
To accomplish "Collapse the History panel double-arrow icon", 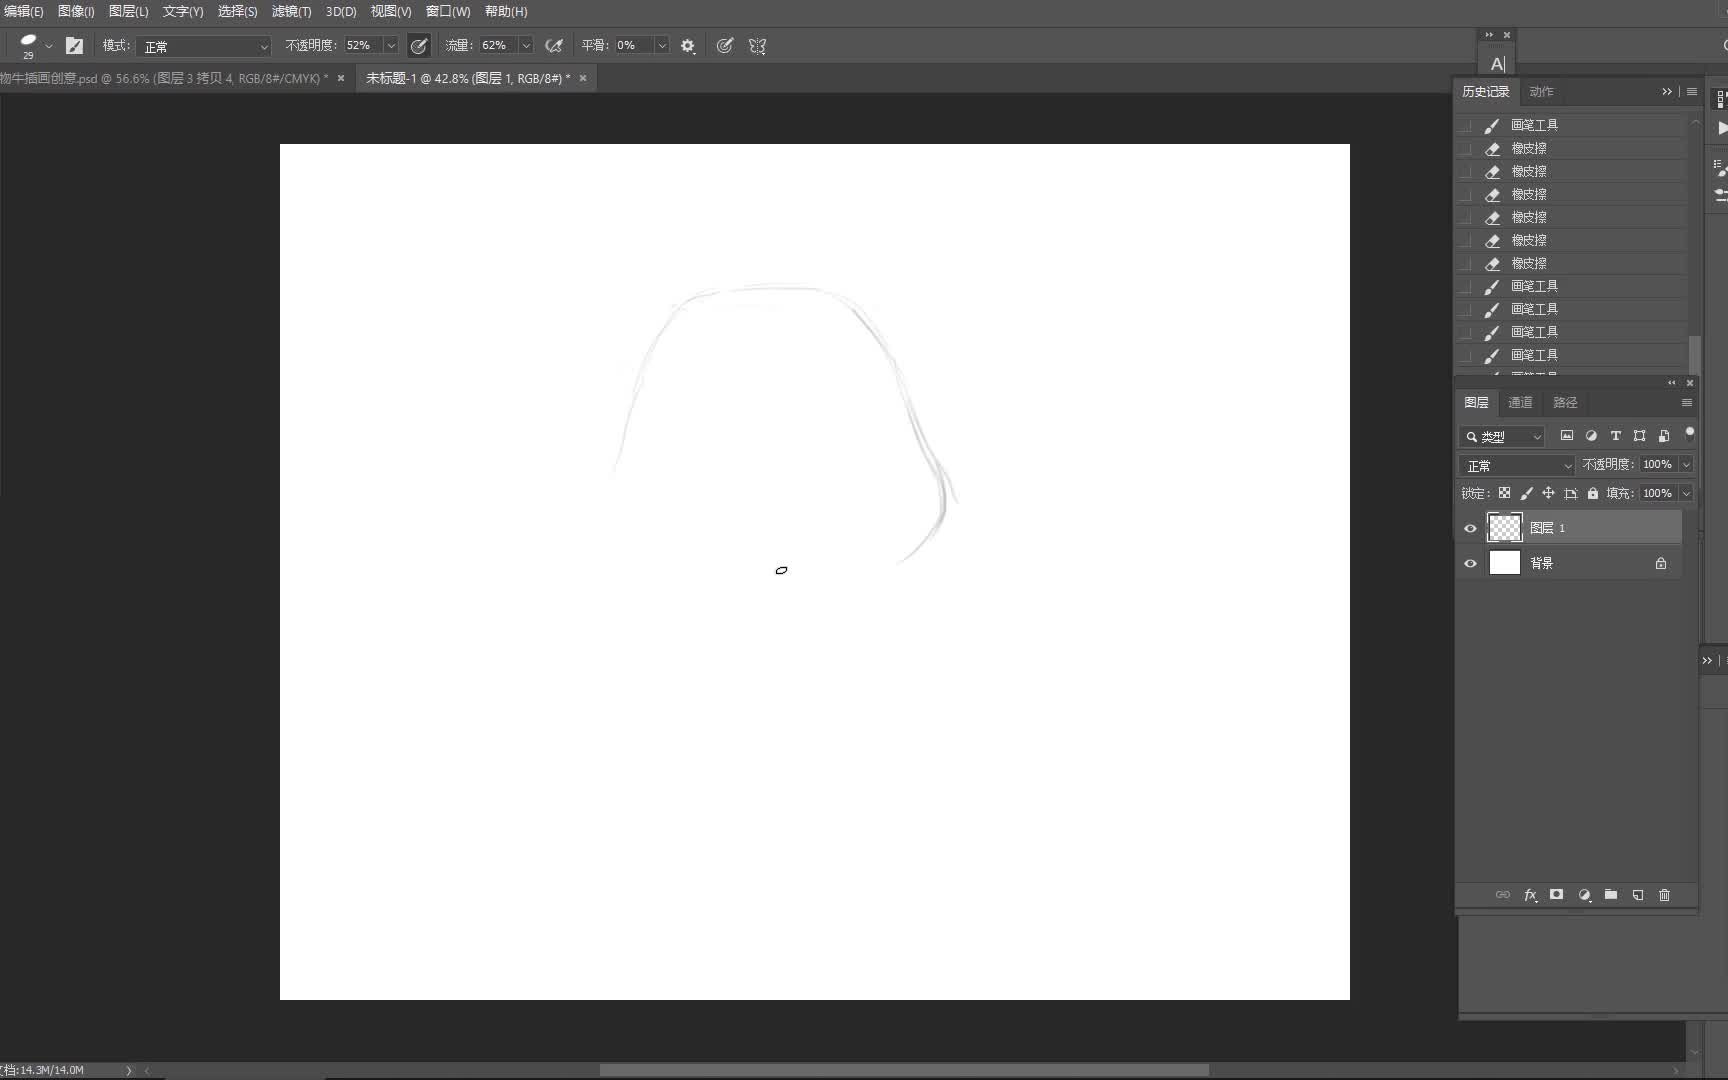I will (1667, 92).
